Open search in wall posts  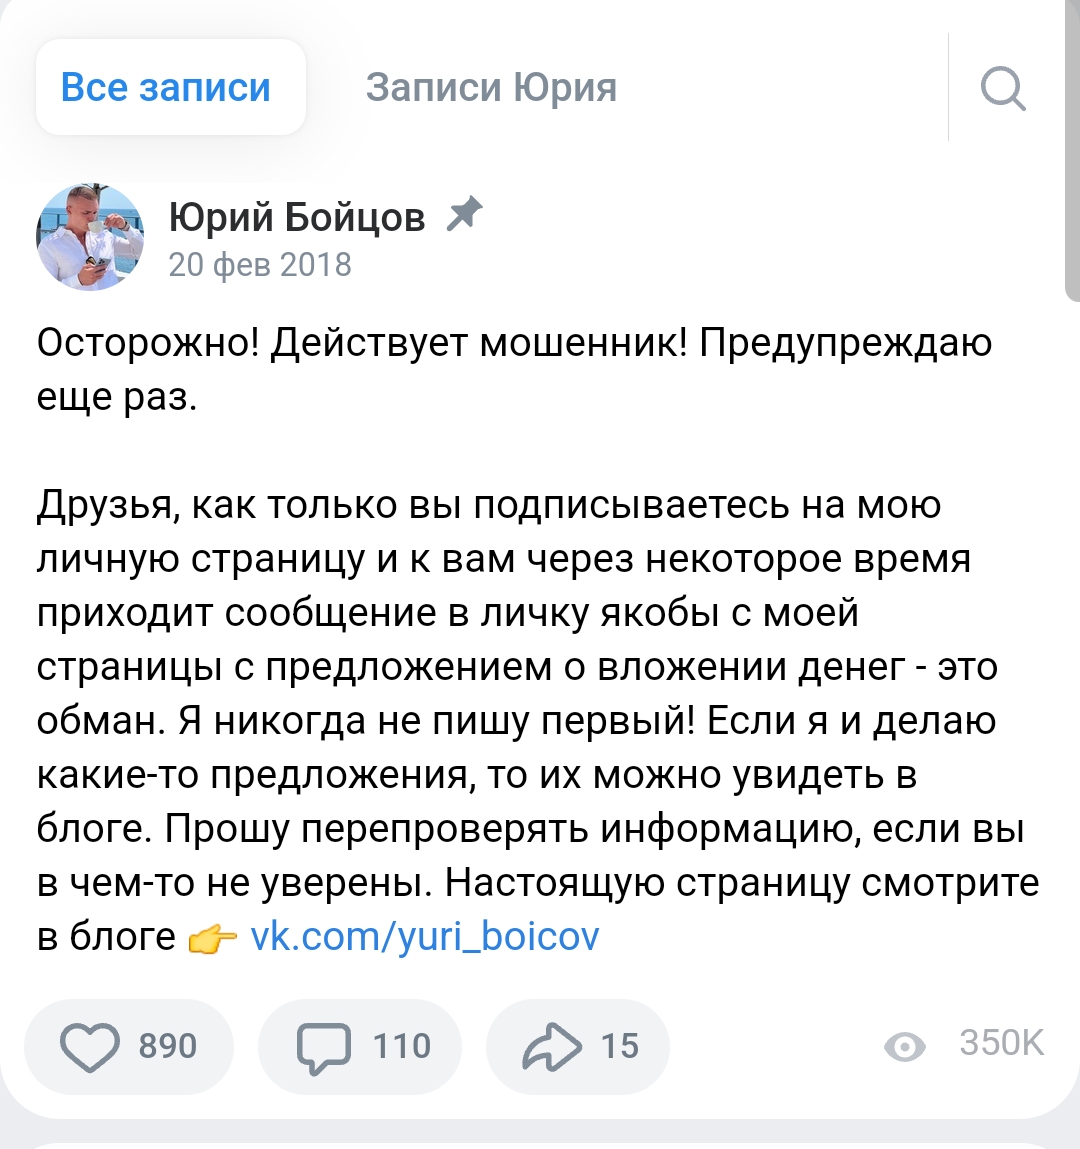pos(1003,88)
